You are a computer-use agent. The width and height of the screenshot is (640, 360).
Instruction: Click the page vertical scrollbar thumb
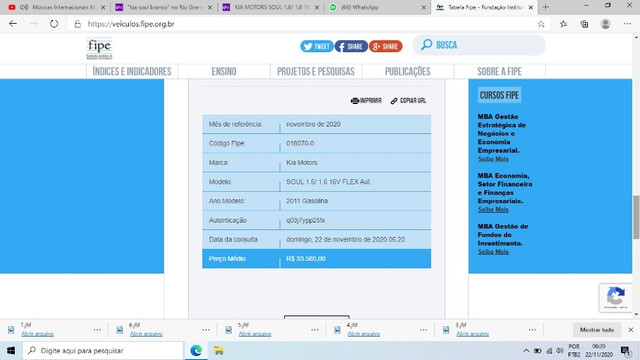(636, 217)
